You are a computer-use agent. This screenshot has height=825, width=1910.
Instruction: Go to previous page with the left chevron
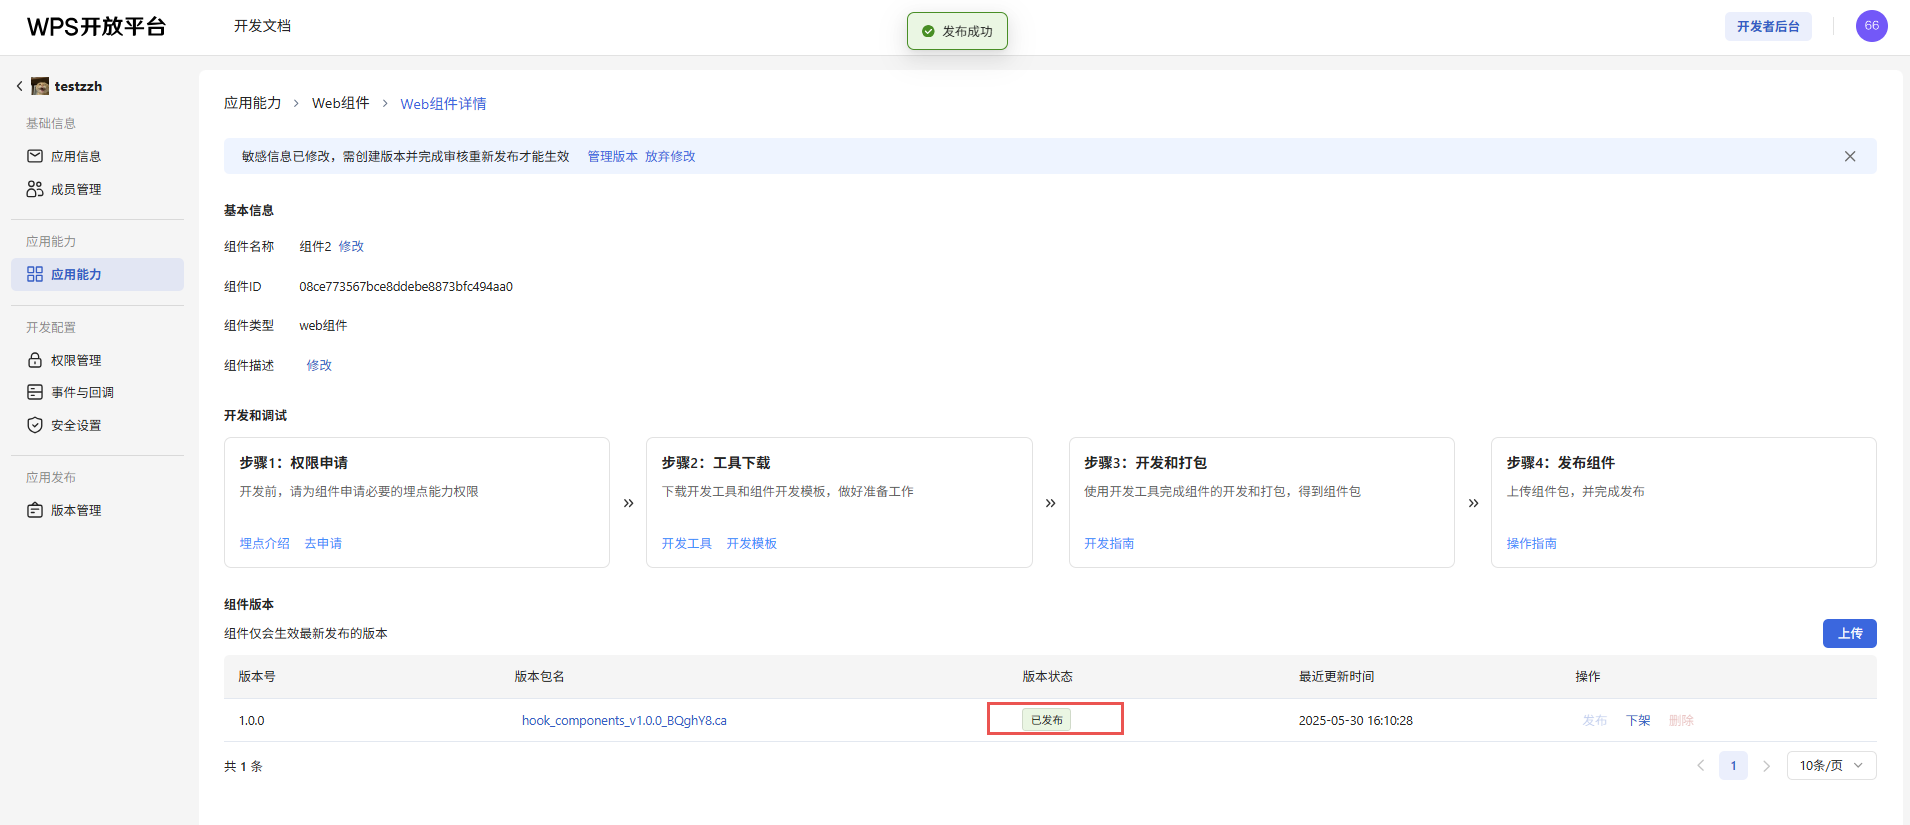1700,766
